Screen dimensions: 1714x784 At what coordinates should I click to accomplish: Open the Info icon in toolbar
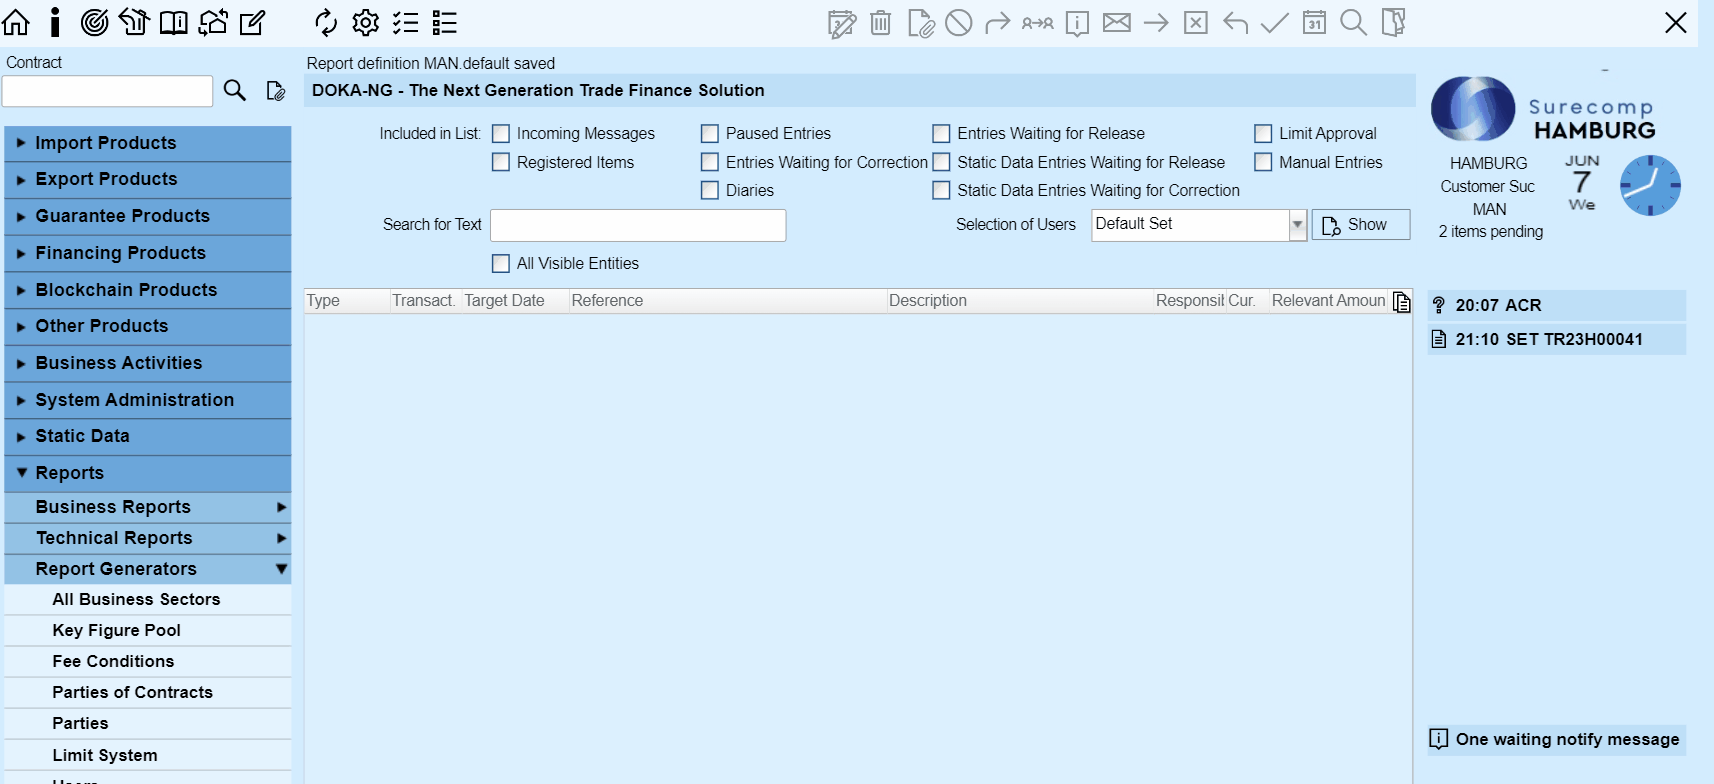55,22
